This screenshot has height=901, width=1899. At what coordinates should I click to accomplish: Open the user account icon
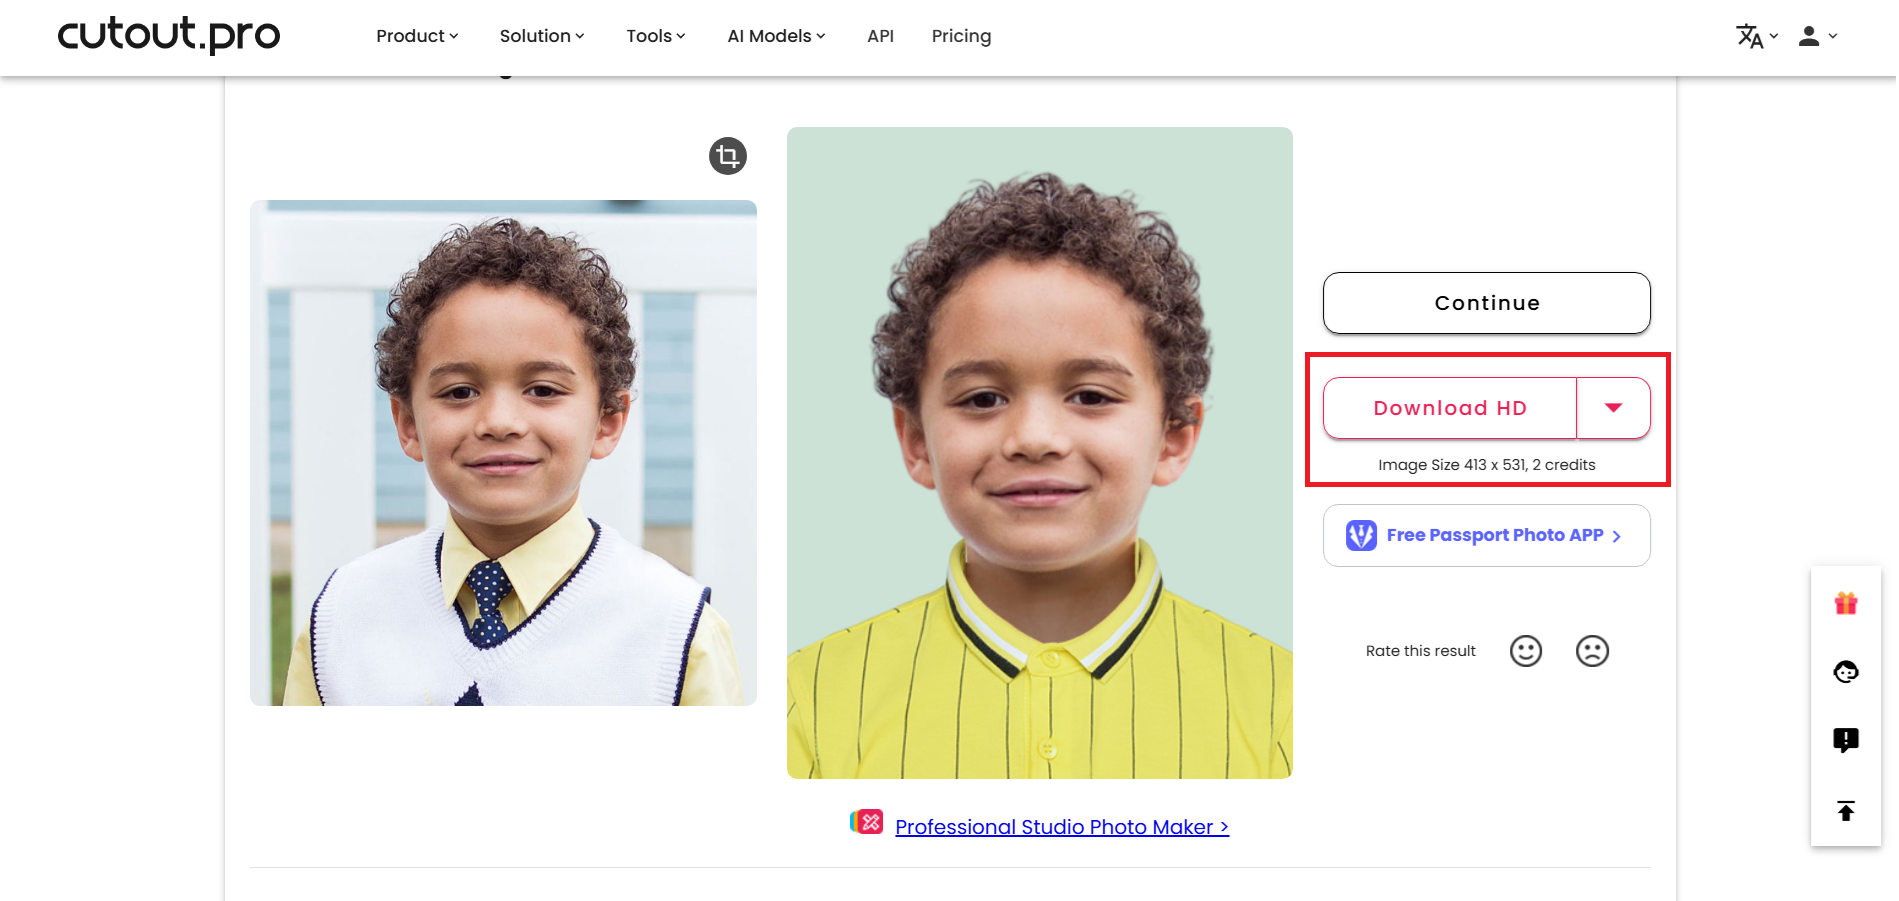[1810, 36]
